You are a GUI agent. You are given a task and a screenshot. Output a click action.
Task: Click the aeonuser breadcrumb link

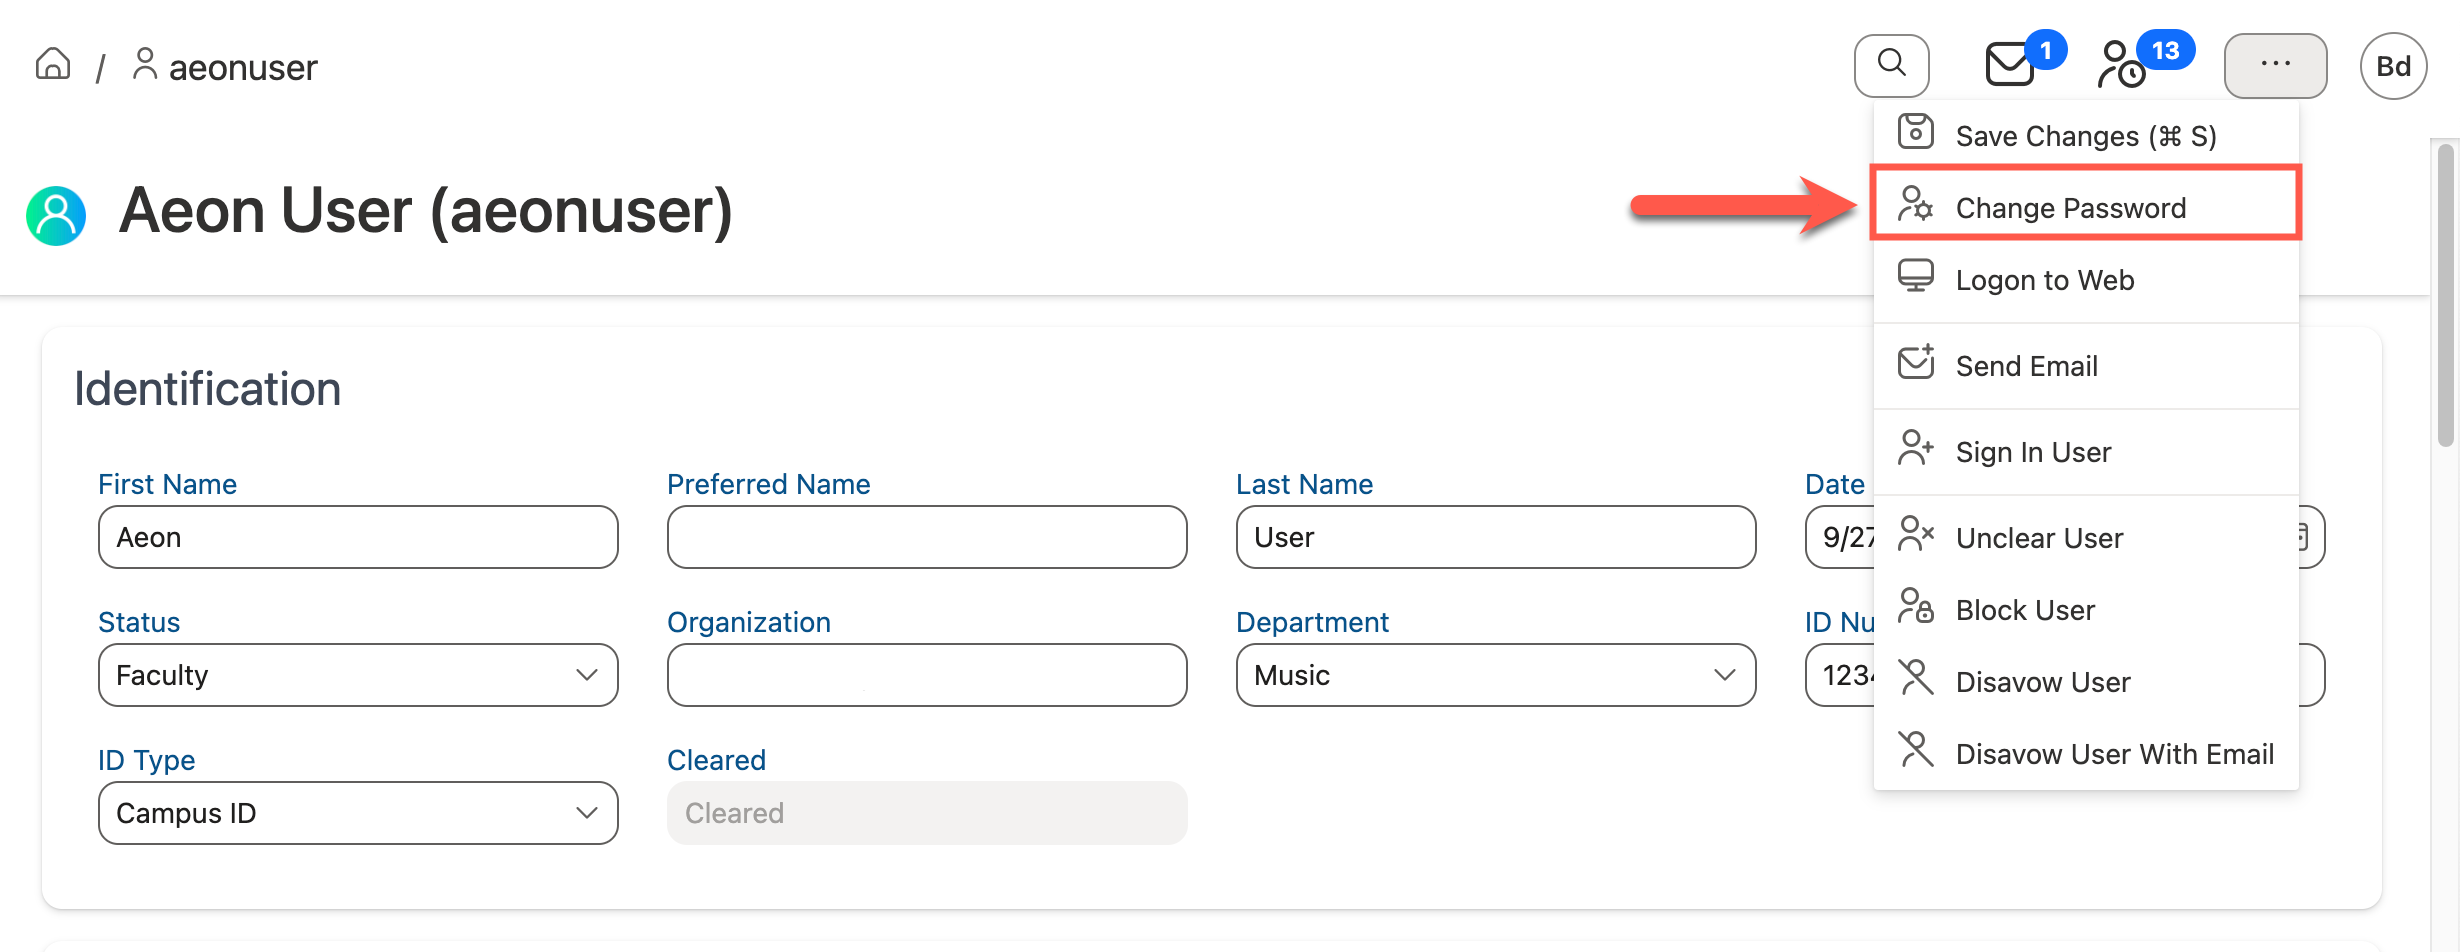pos(242,67)
